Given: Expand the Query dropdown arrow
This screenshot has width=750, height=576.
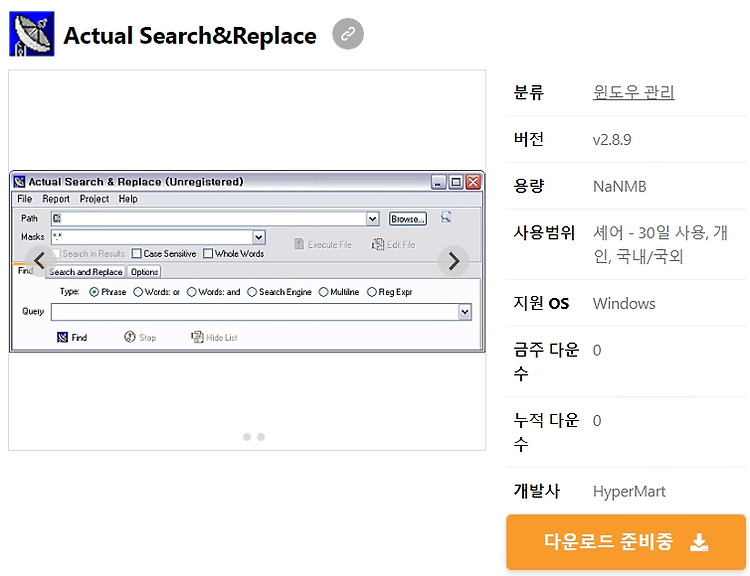Looking at the screenshot, I should coord(465,312).
